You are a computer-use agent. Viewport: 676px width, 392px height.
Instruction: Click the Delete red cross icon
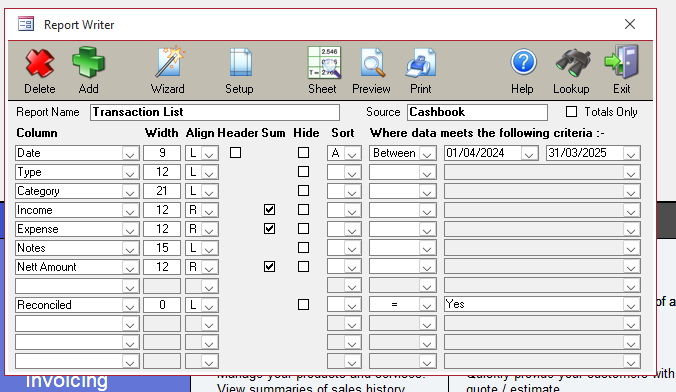pyautogui.click(x=40, y=63)
